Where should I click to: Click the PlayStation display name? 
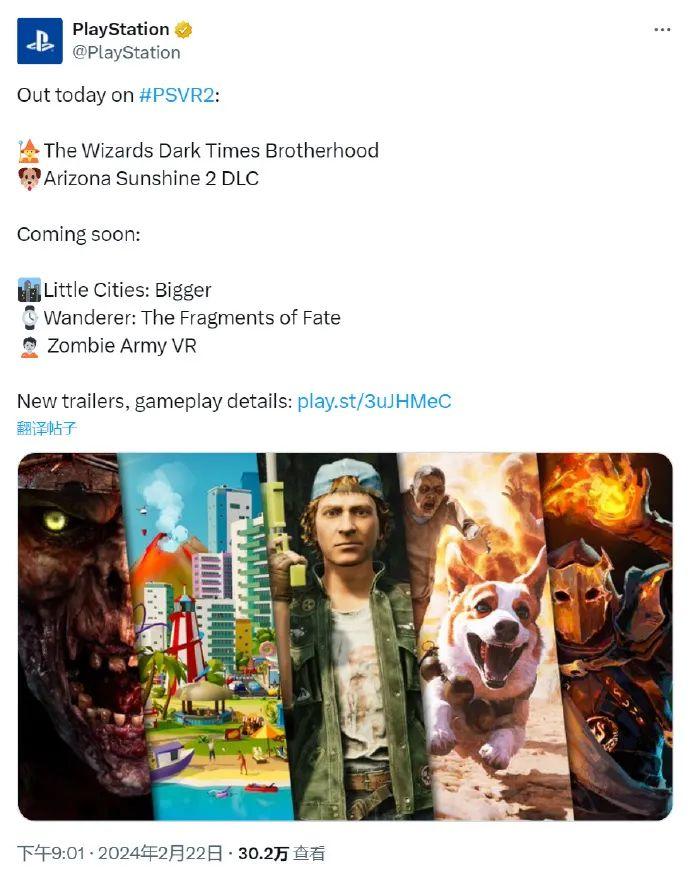121,29
